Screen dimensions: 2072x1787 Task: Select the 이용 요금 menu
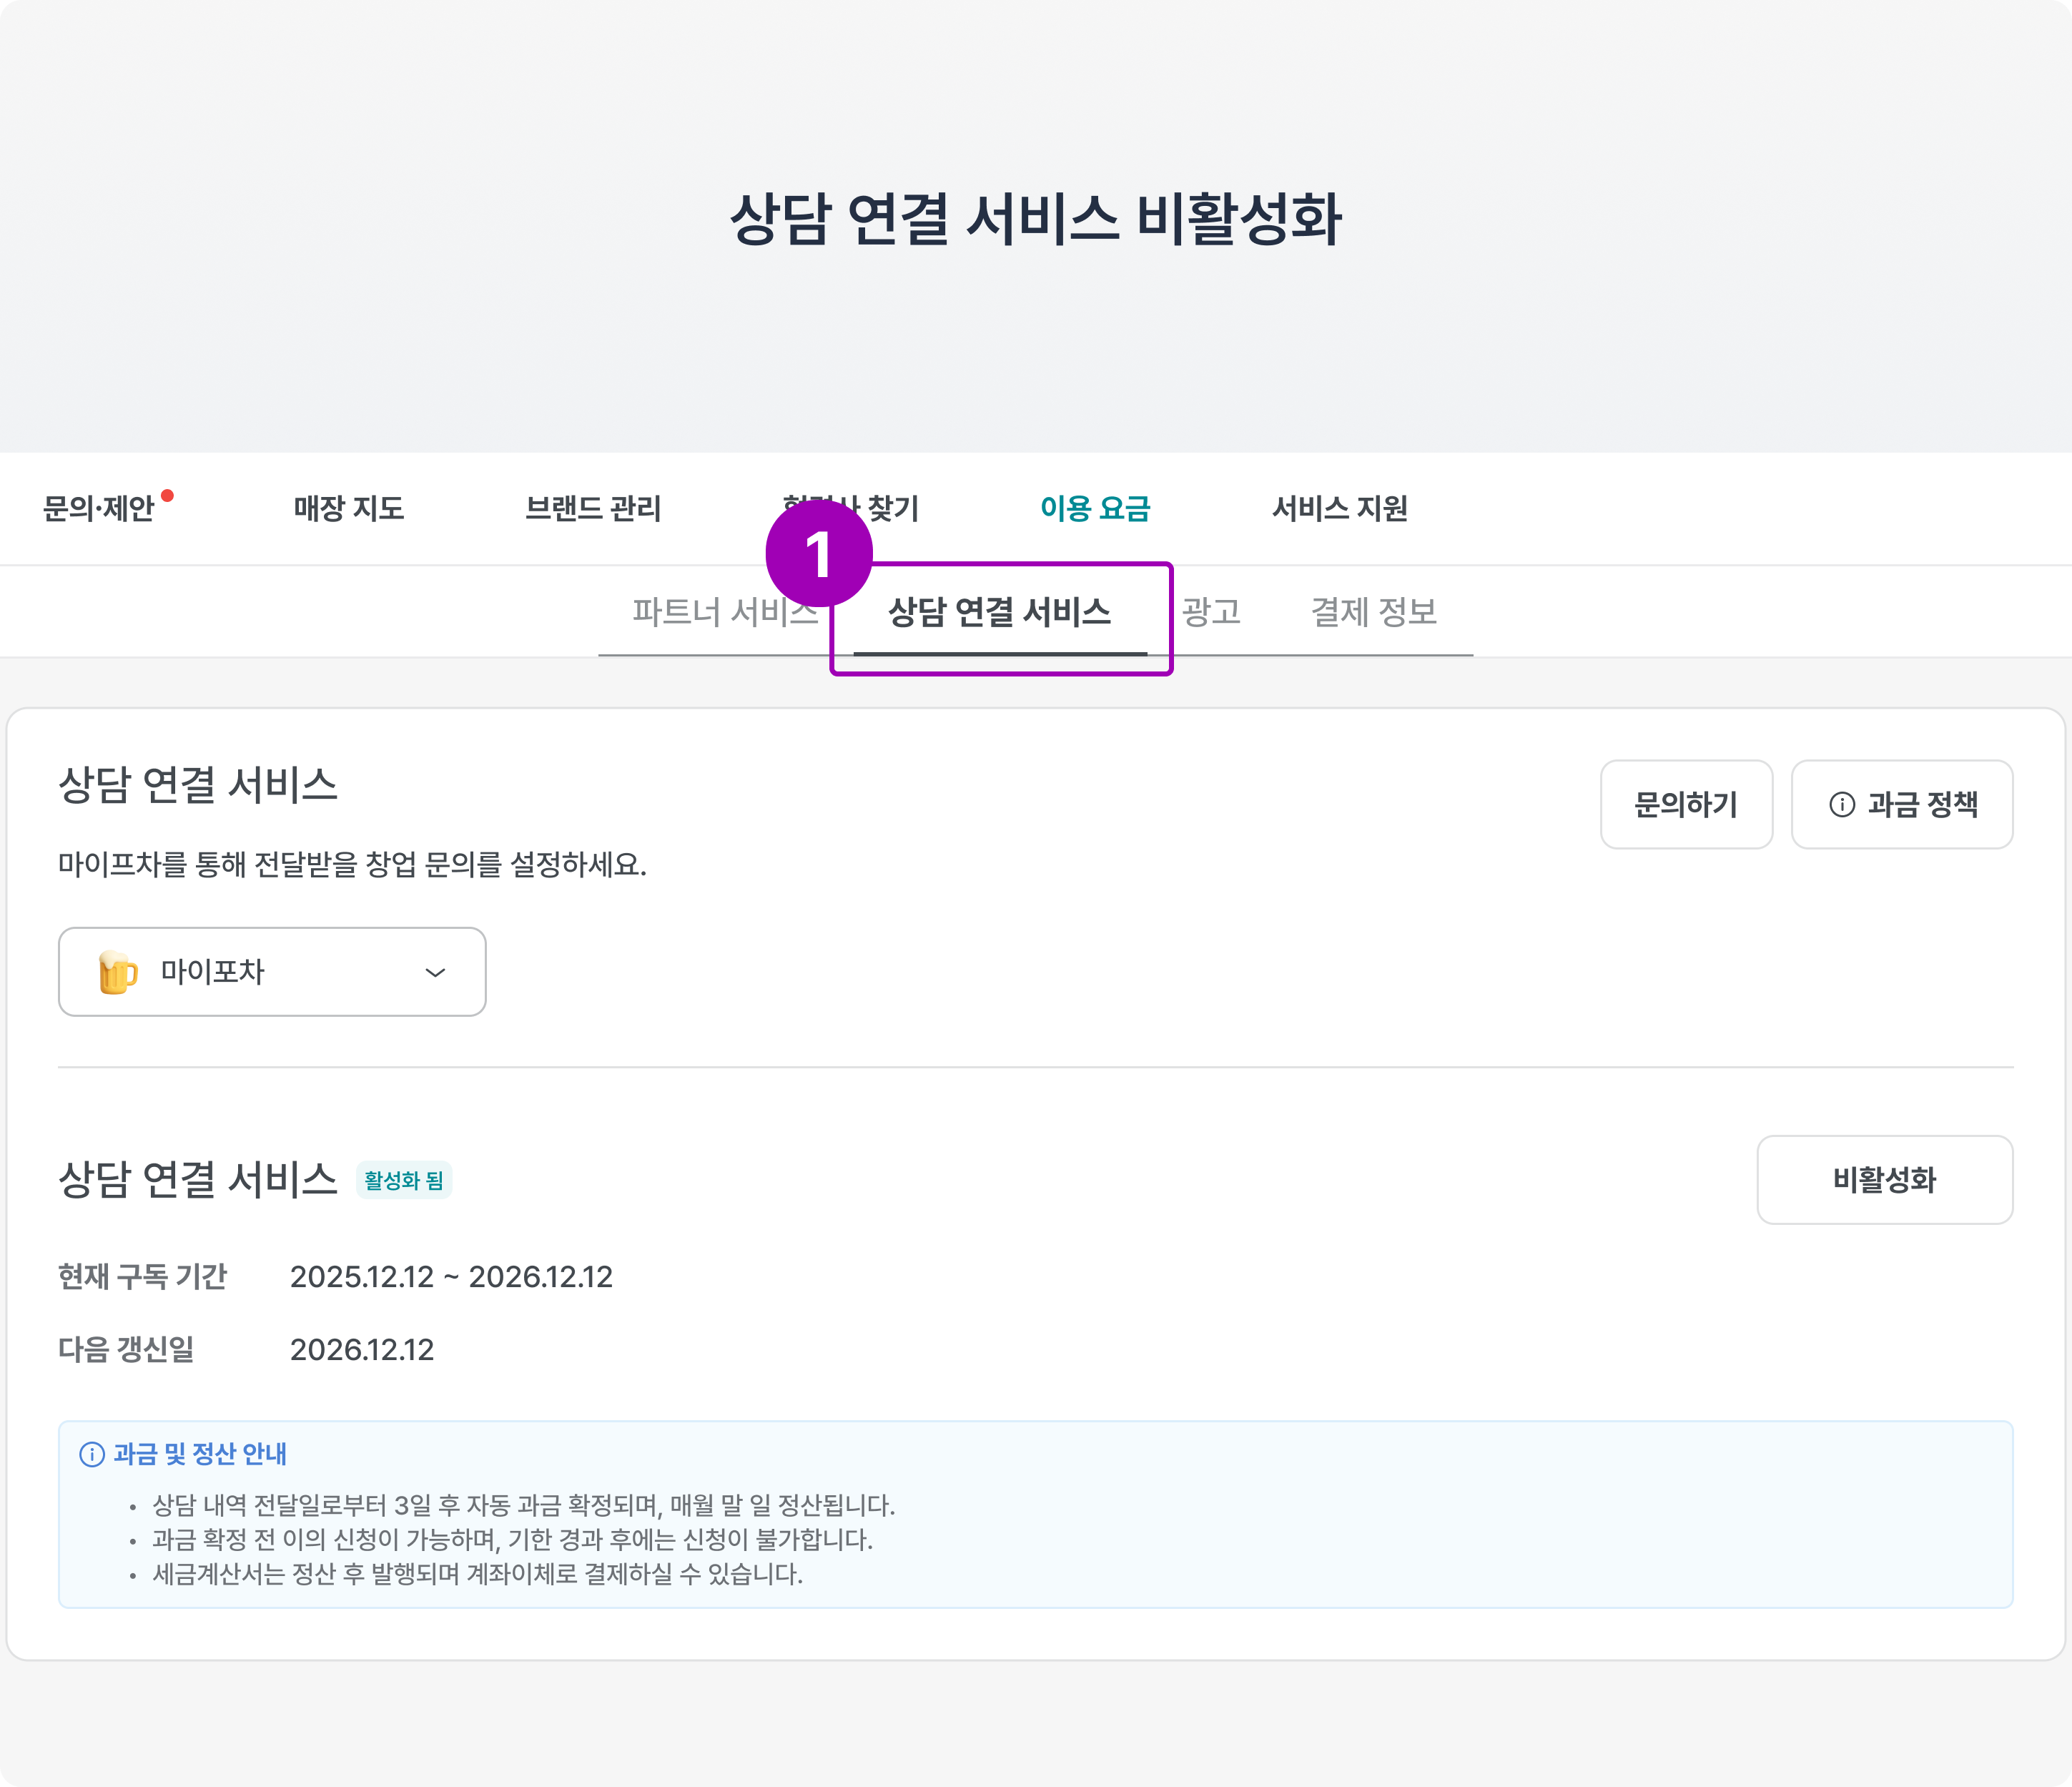(x=1095, y=509)
